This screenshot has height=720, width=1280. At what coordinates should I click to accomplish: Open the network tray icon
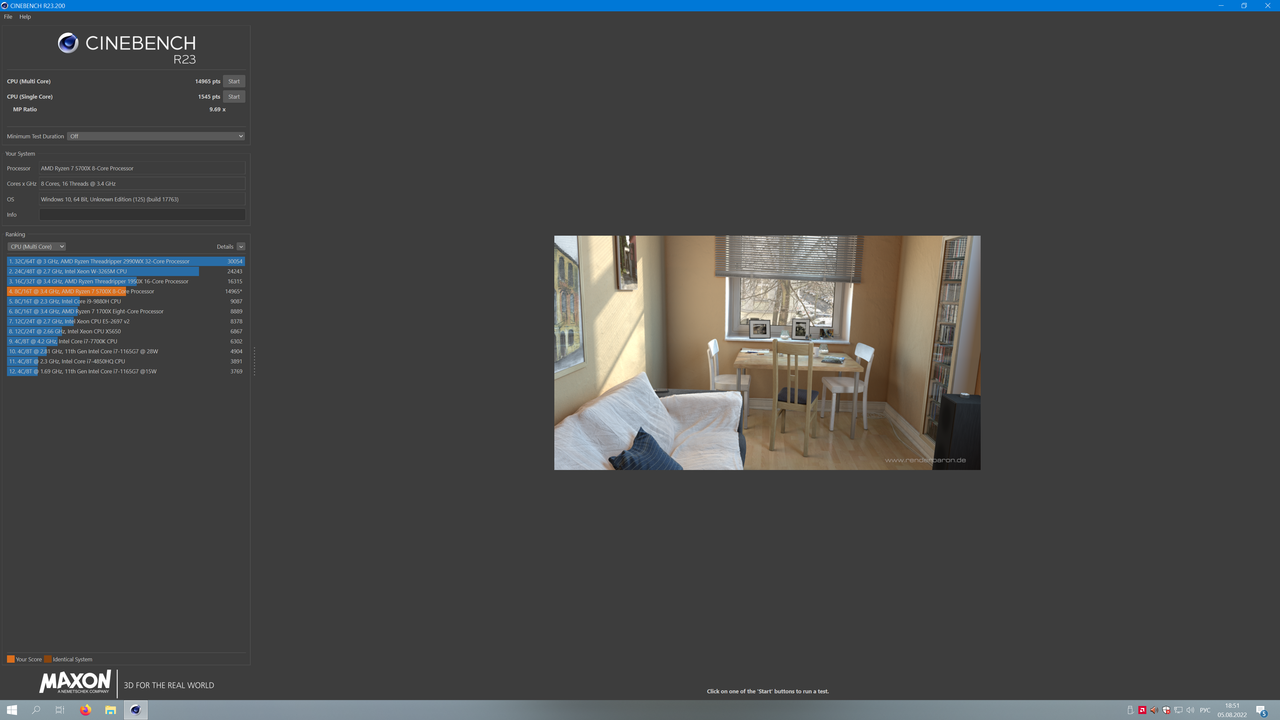[1178, 710]
